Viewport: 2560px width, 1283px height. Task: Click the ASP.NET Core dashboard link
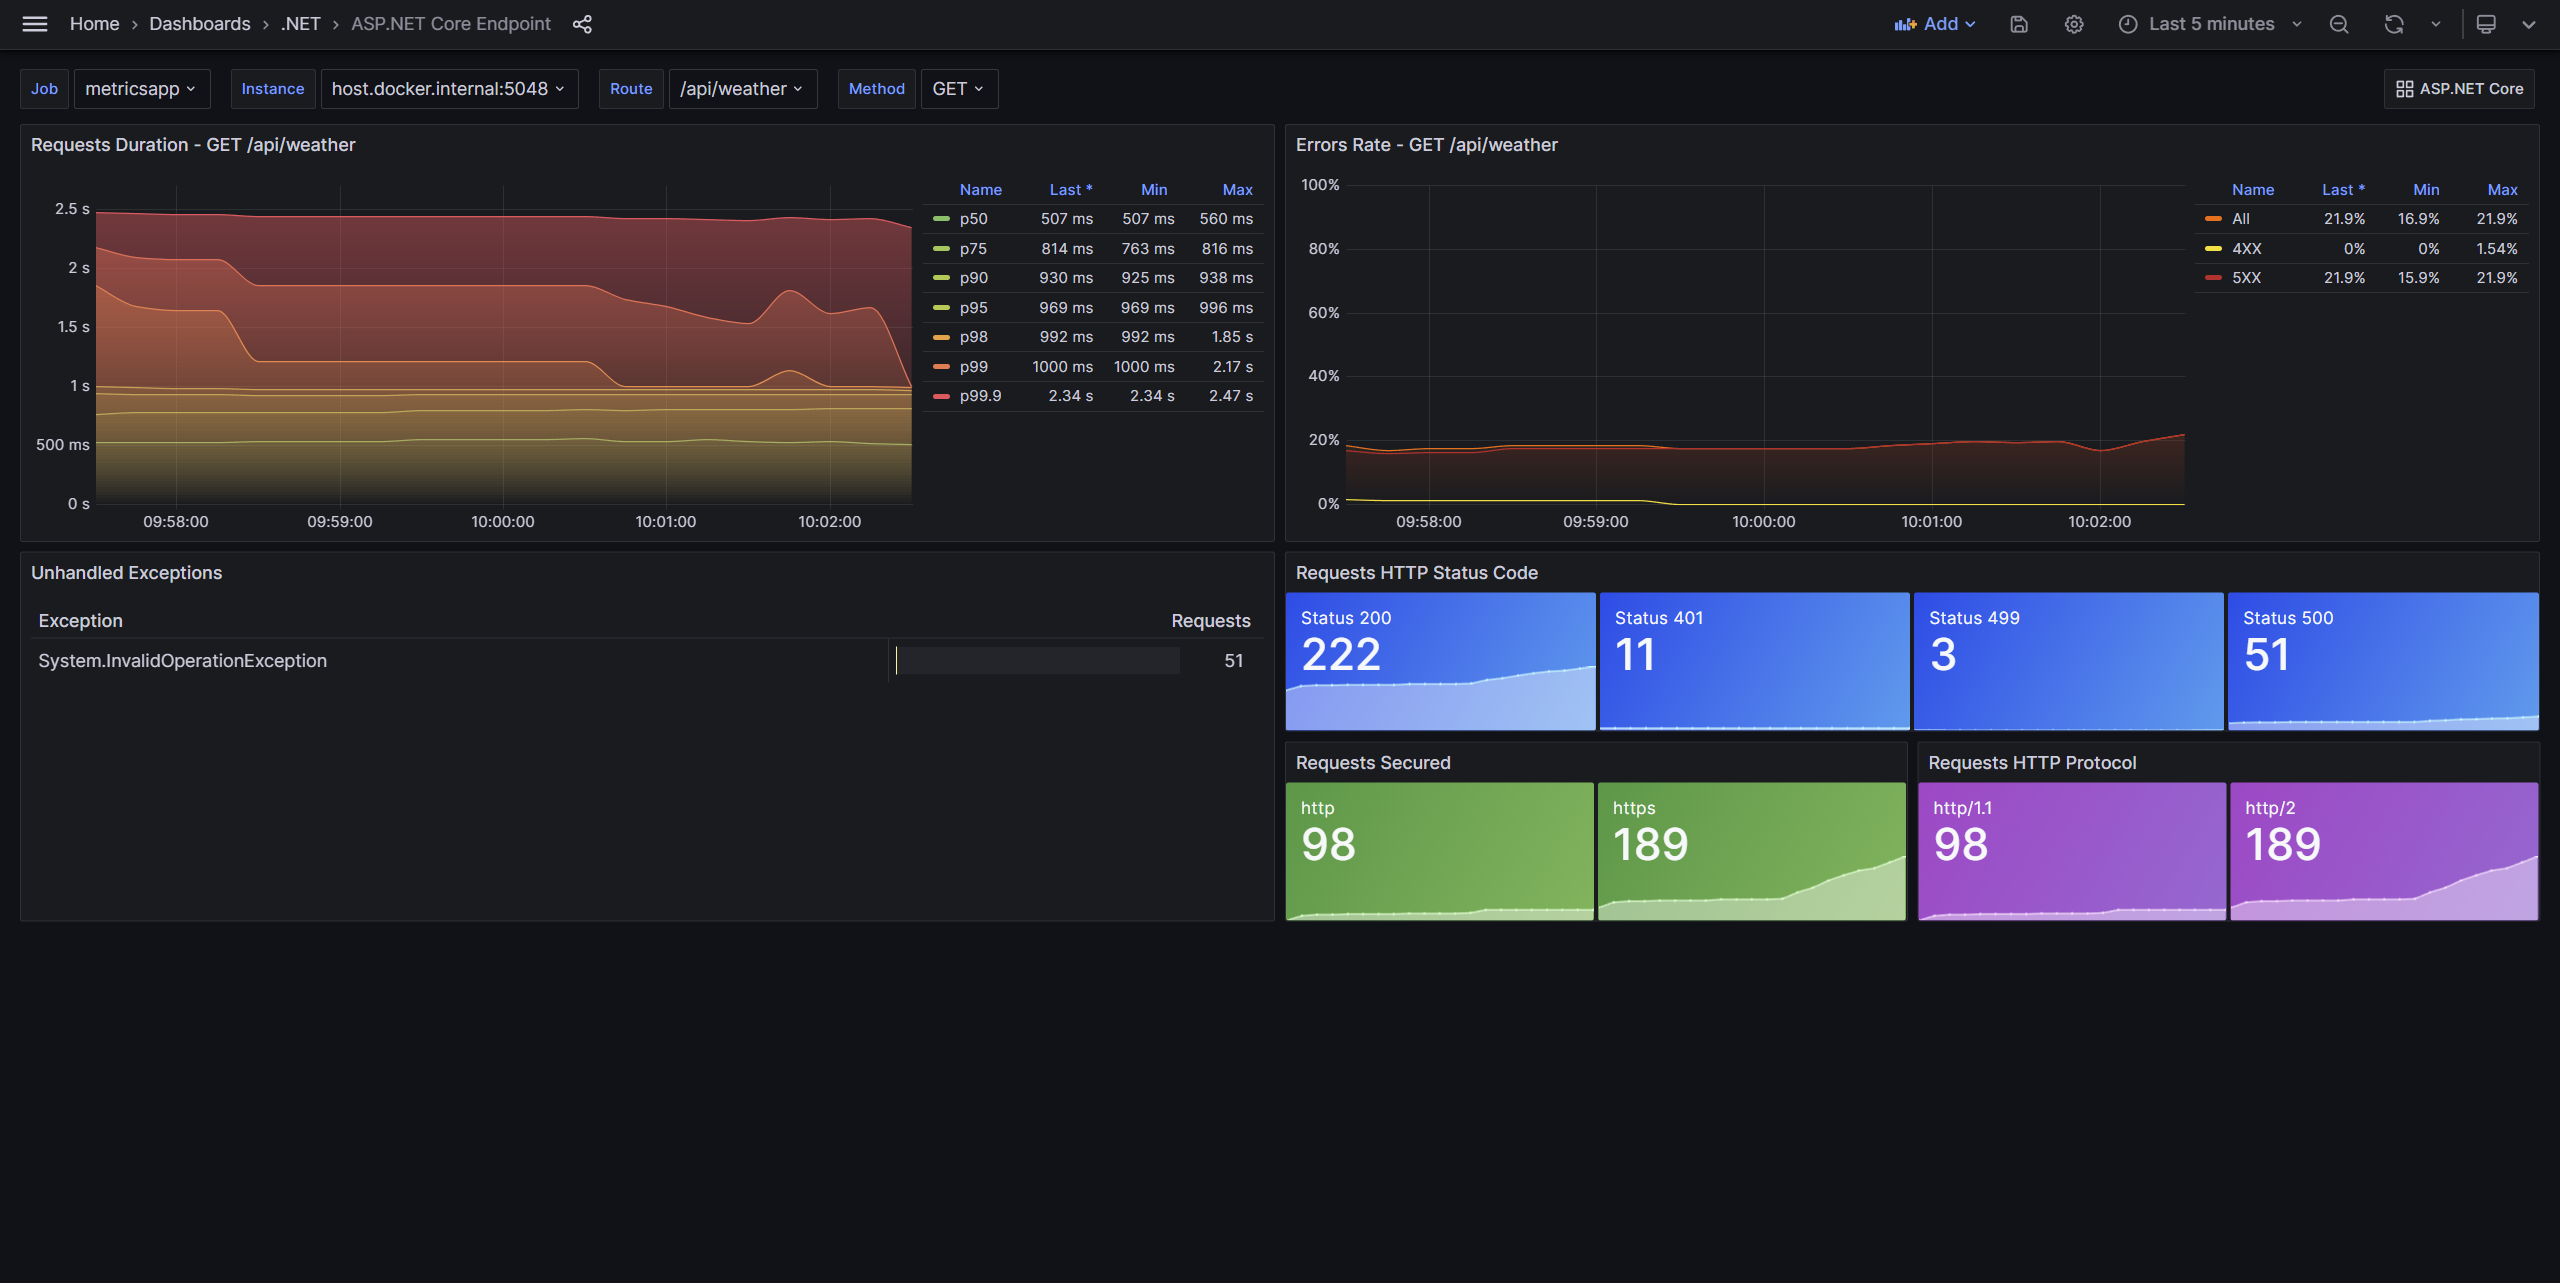coord(2460,89)
